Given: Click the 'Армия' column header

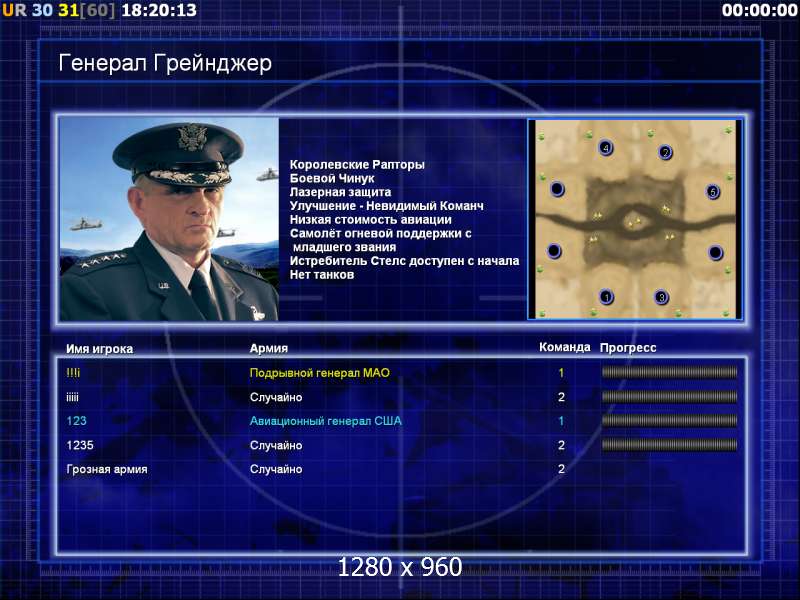Looking at the screenshot, I should point(269,348).
